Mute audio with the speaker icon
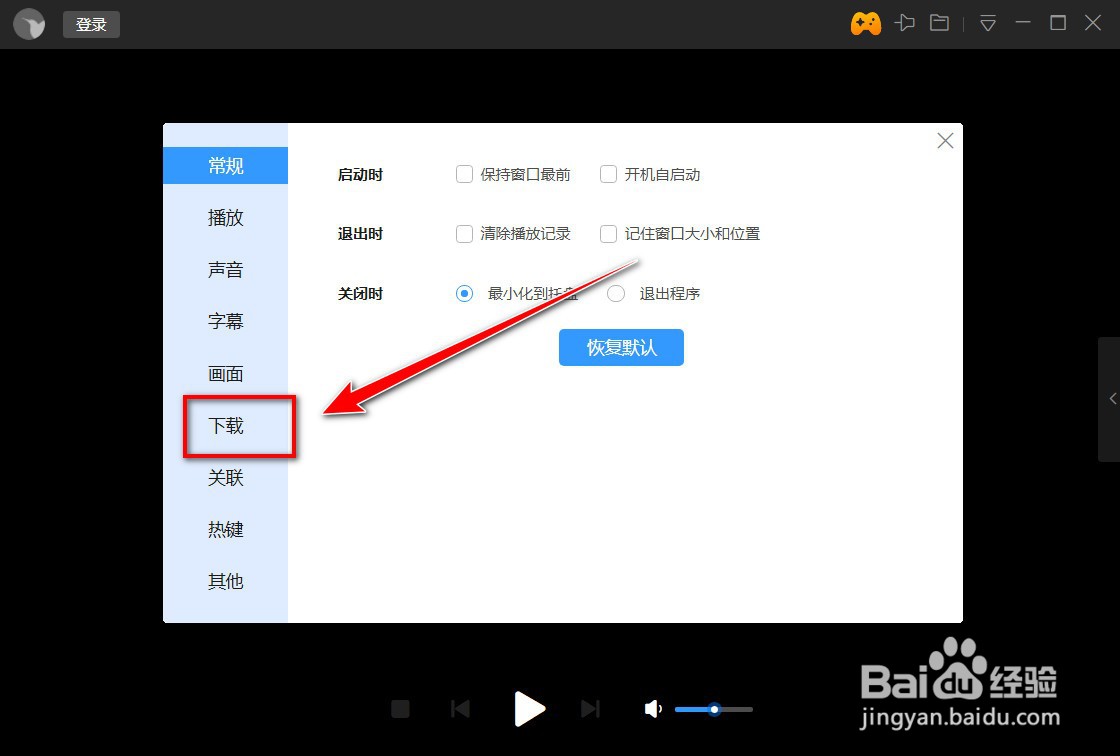Screen dimensions: 1120x756 tap(653, 709)
